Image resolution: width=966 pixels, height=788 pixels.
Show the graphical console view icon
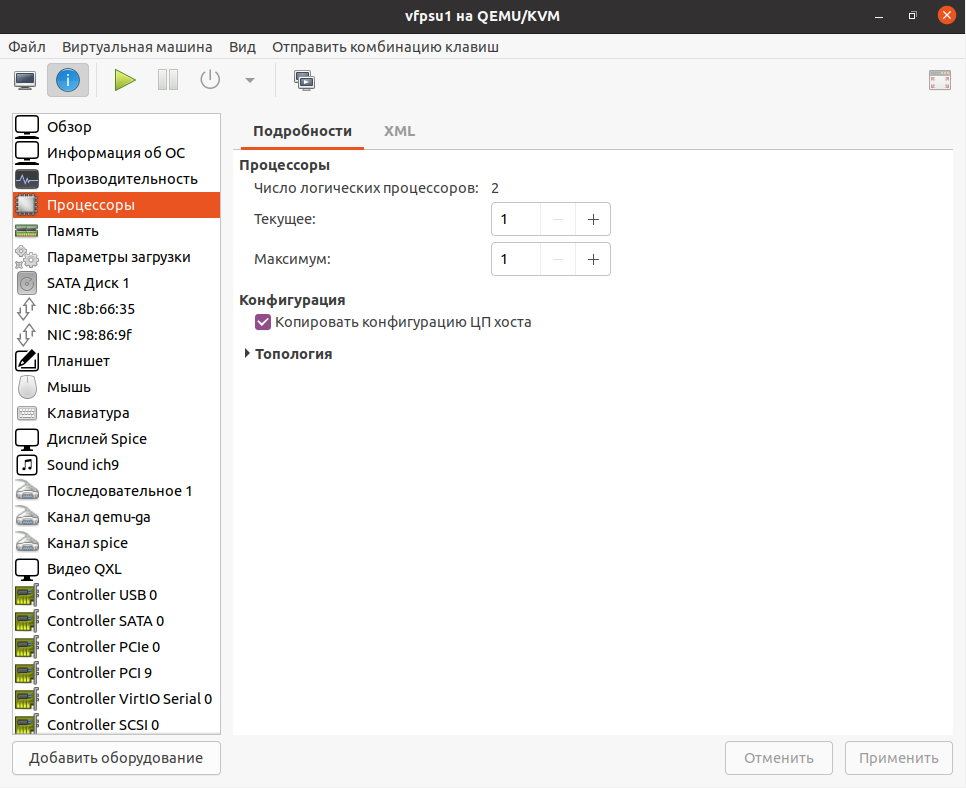25,80
